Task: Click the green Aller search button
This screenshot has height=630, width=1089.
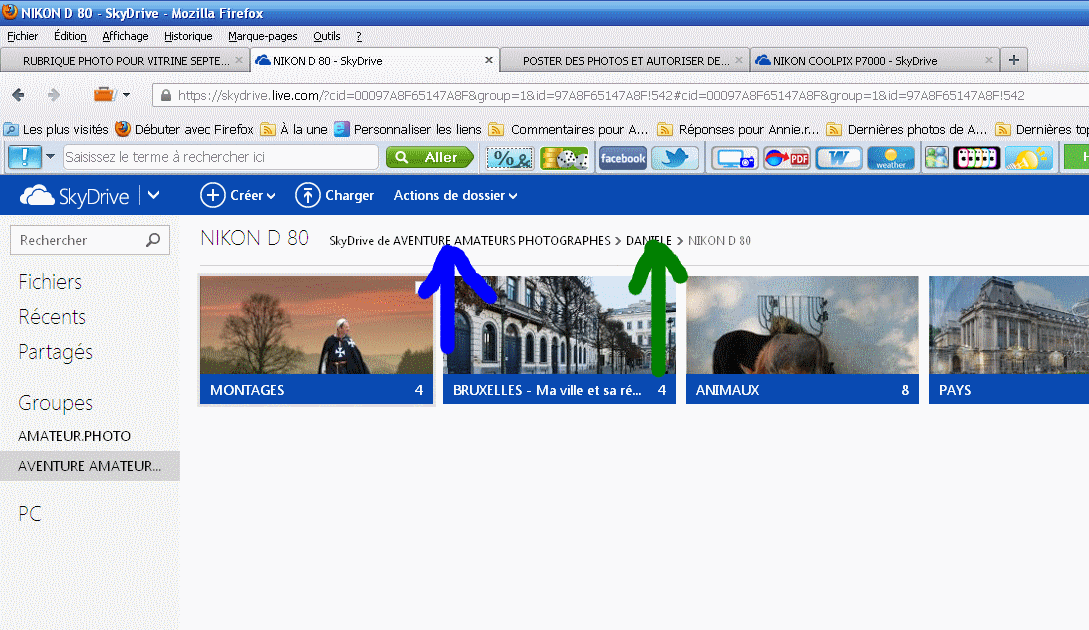Action: click(x=430, y=158)
